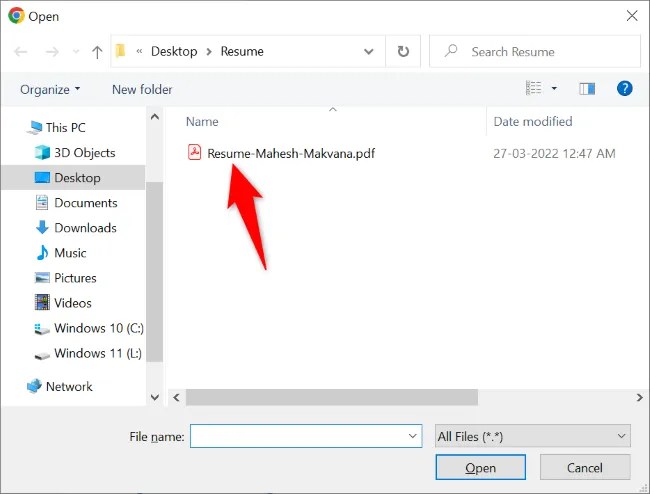Refresh the Resume folder view
Viewport: 650px width, 494px height.
pyautogui.click(x=403, y=51)
